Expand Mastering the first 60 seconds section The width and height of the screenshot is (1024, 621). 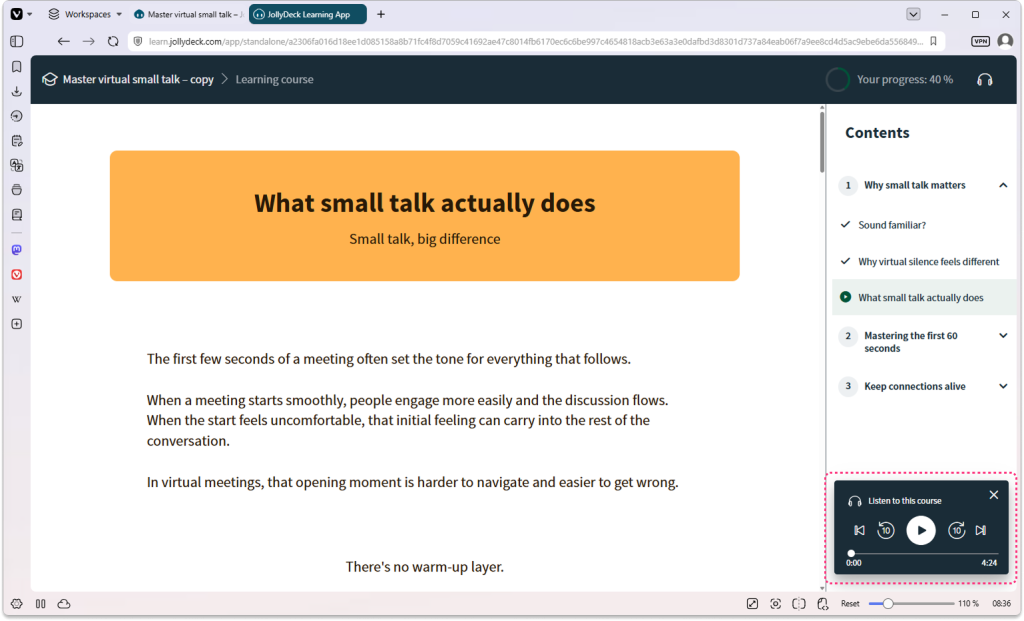[1002, 336]
